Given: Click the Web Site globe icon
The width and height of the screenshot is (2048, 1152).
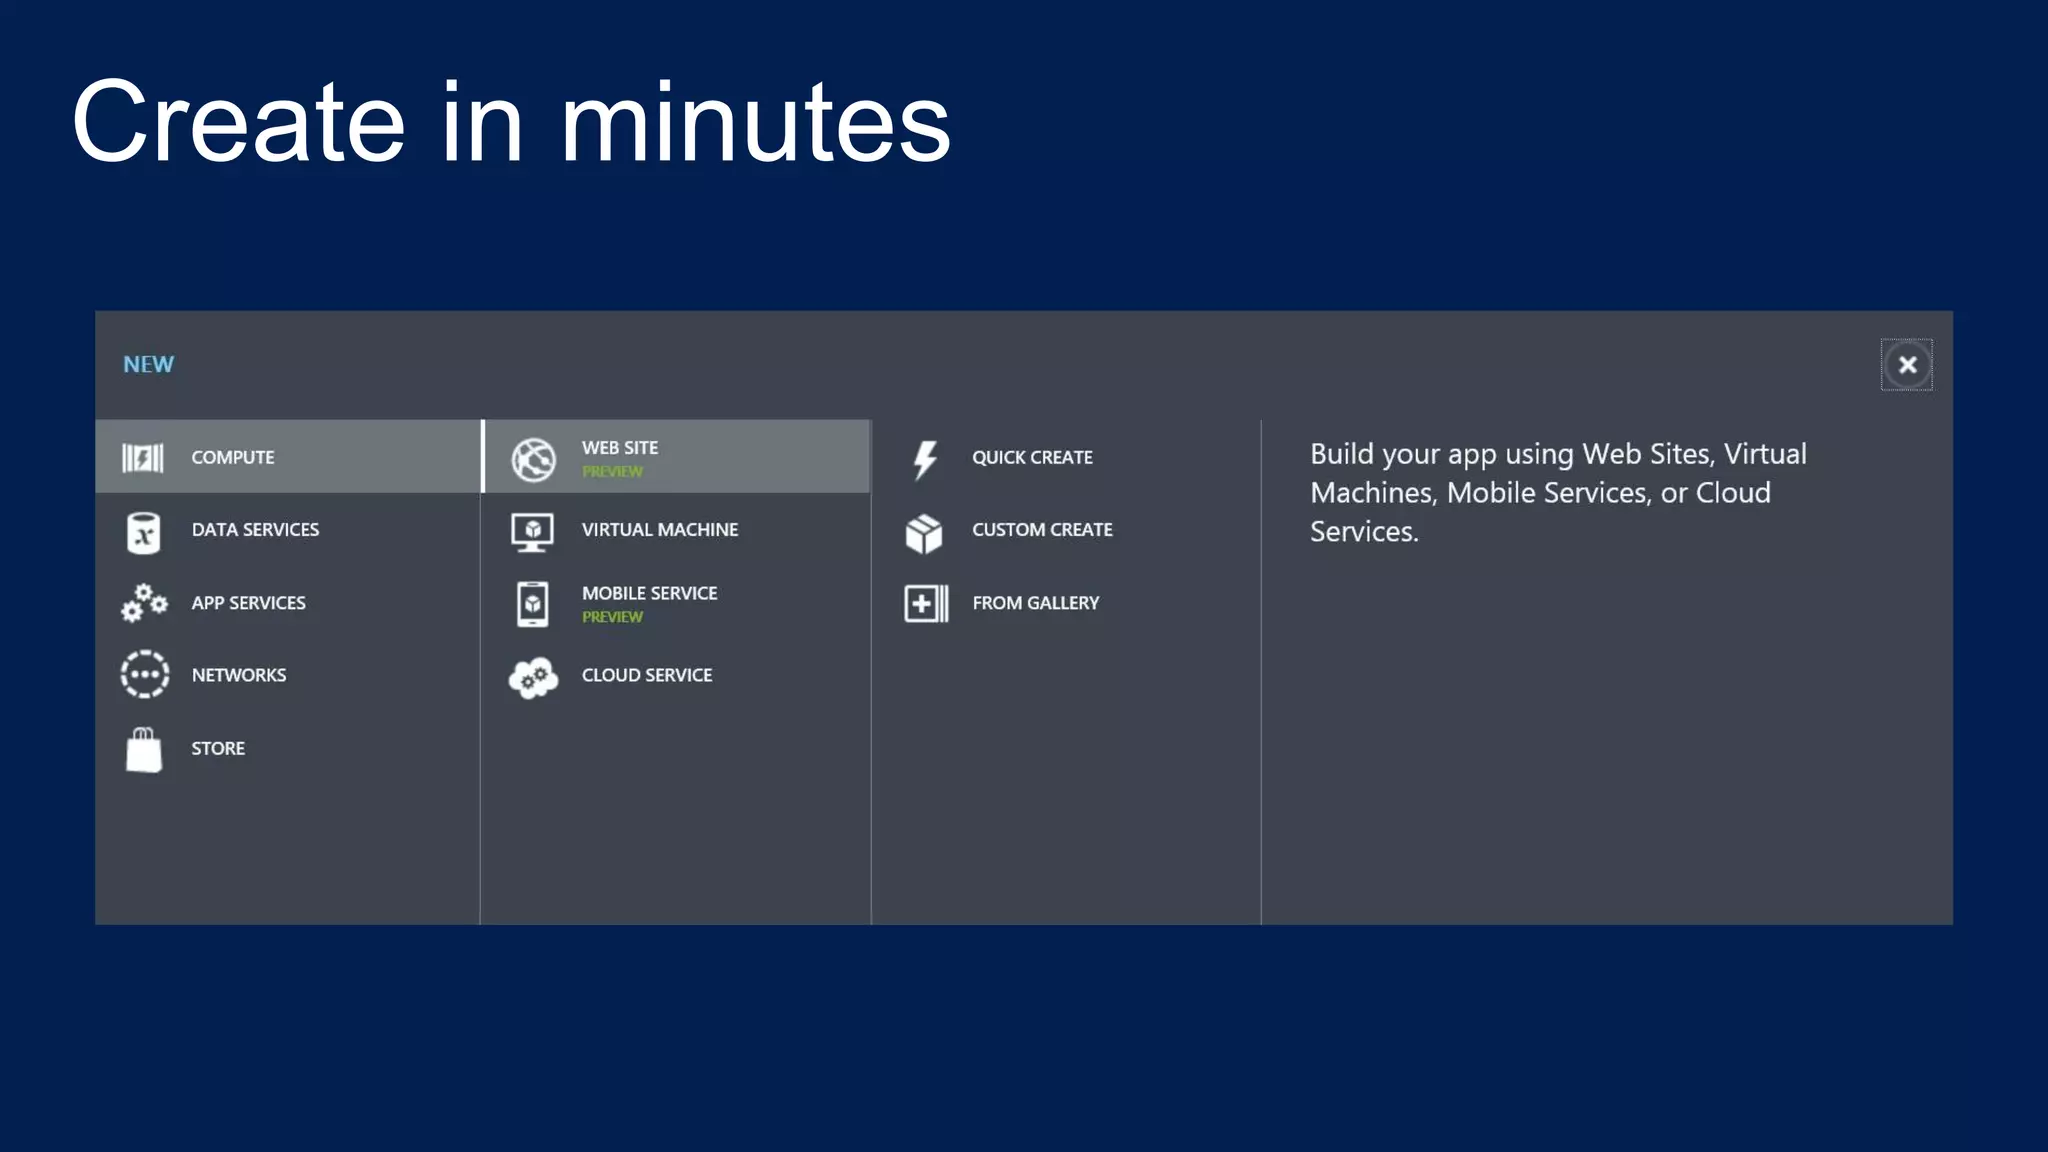Looking at the screenshot, I should [533, 459].
